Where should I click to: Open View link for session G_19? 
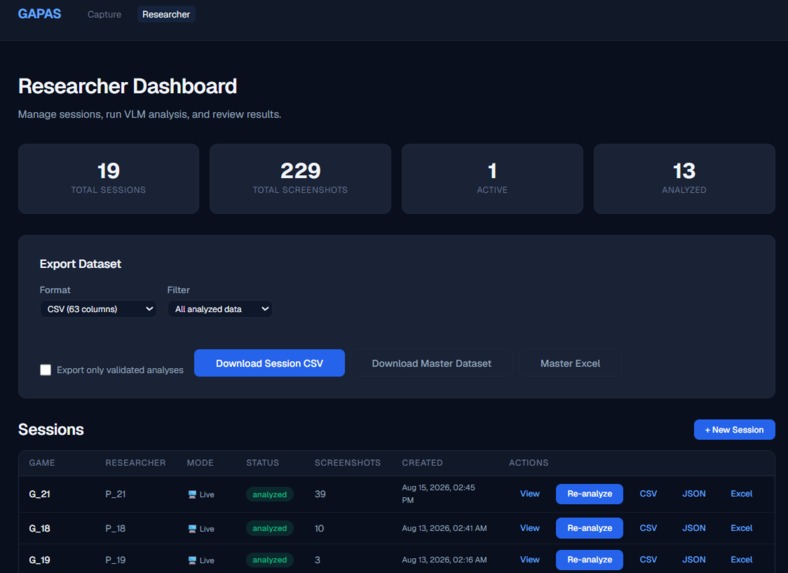(530, 559)
